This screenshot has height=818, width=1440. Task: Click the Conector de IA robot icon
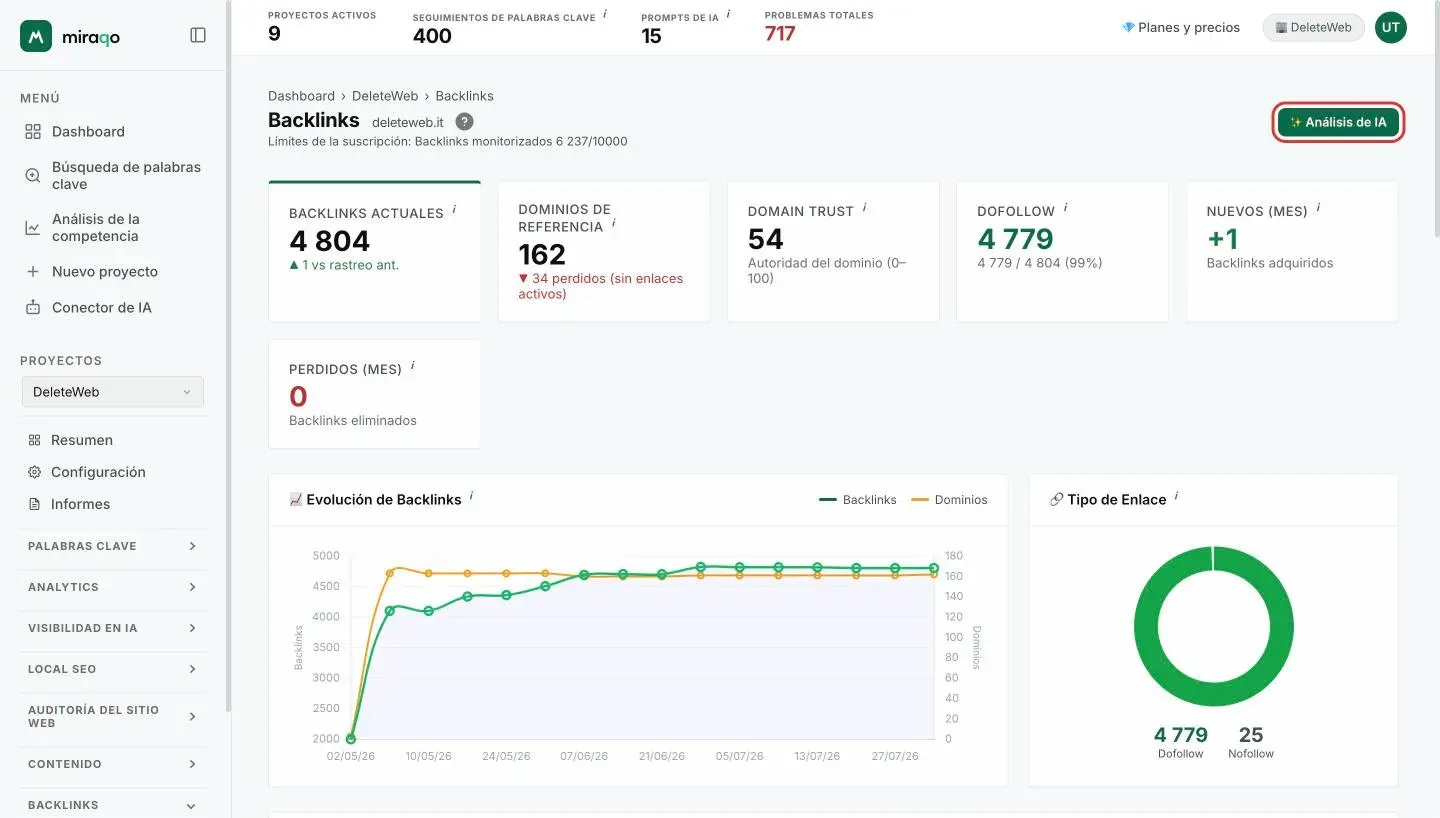point(33,308)
